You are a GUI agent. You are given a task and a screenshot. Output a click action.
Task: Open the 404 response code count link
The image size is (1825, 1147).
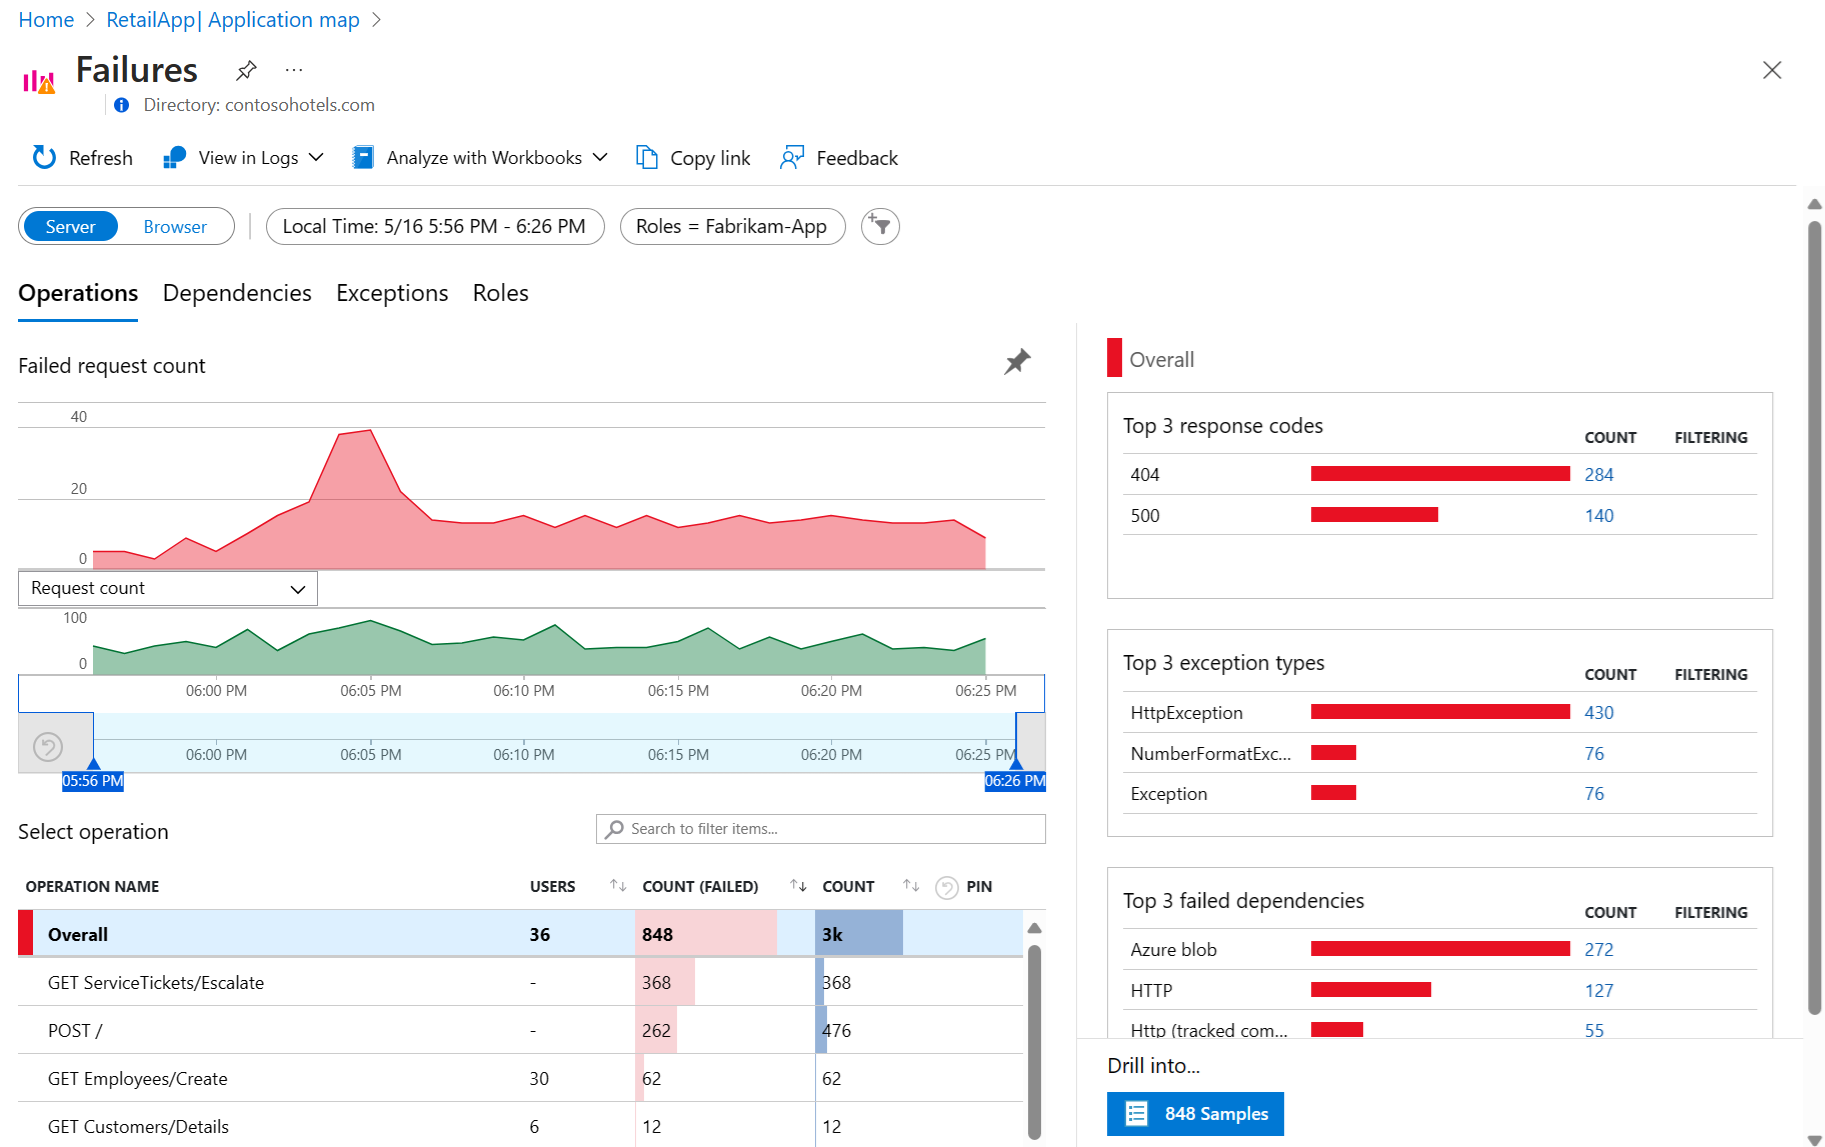[1598, 475]
